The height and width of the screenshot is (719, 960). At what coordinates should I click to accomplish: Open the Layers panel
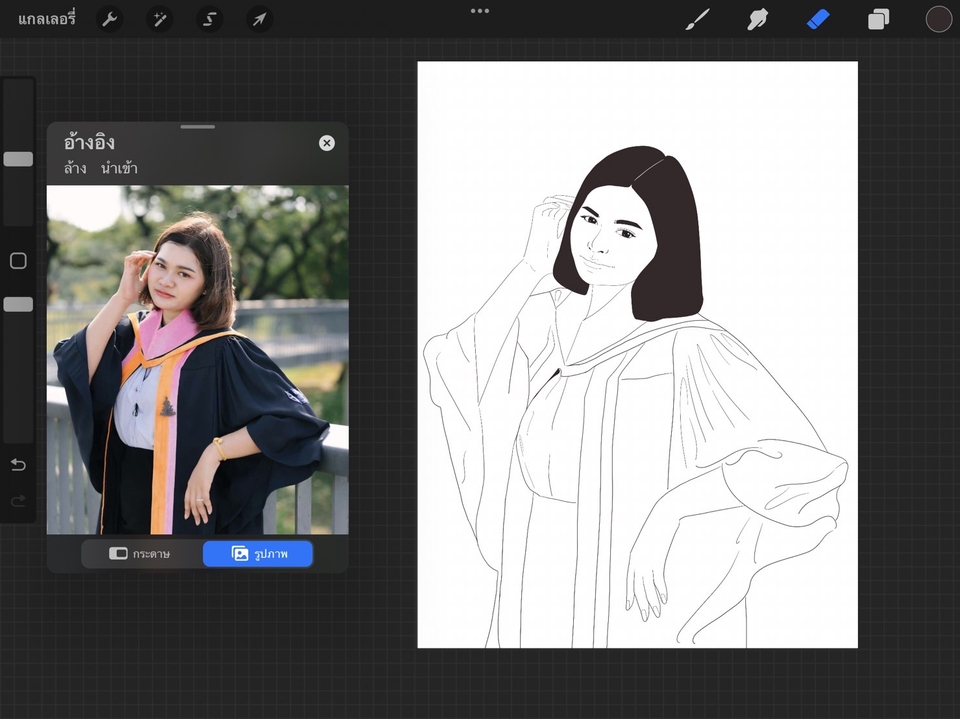879,19
